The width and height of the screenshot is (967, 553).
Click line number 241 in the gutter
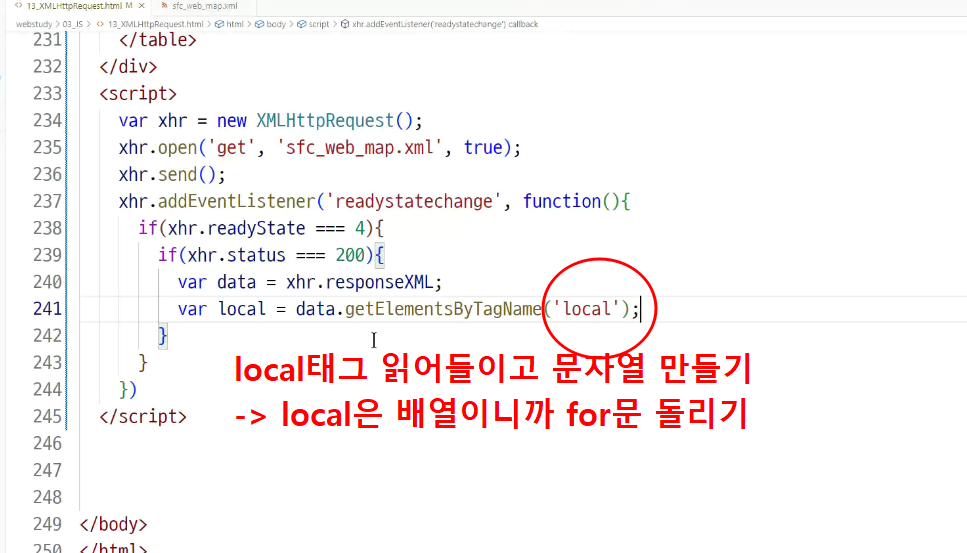pyautogui.click(x=47, y=309)
